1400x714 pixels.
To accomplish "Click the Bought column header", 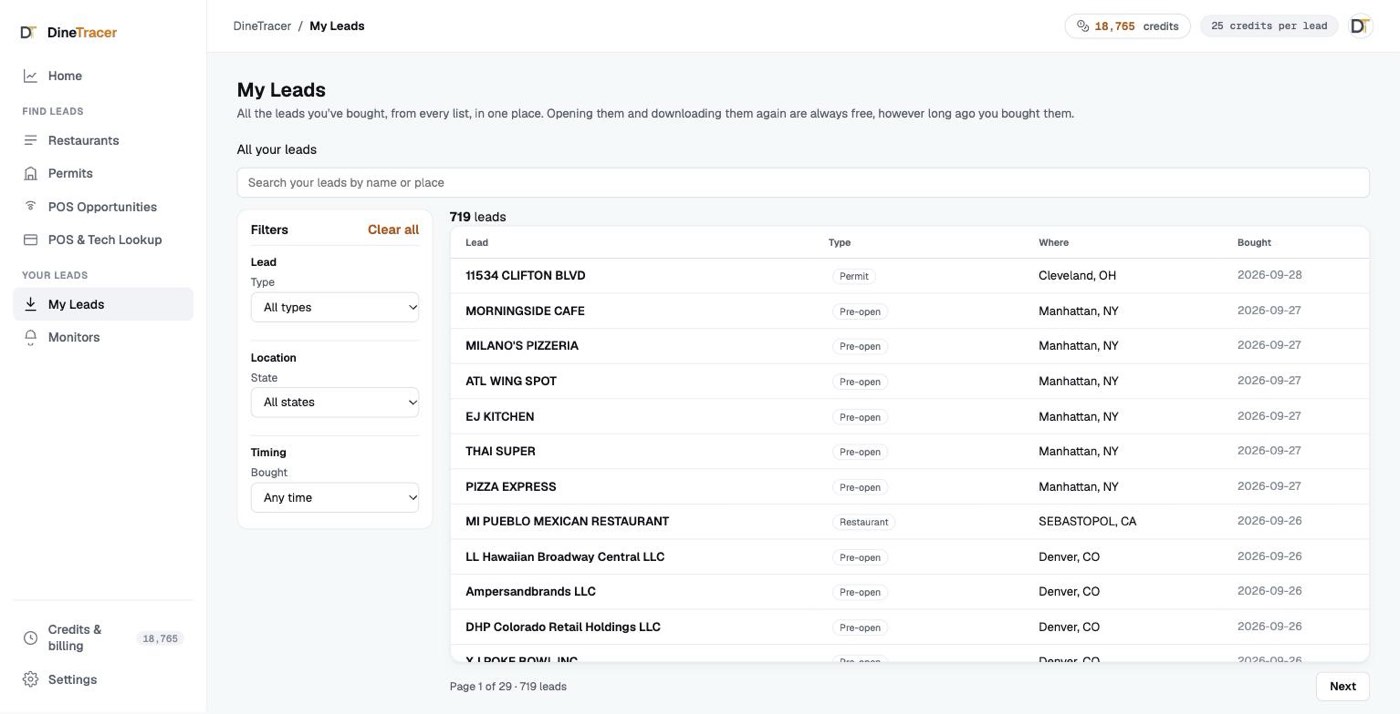I will pos(1254,242).
